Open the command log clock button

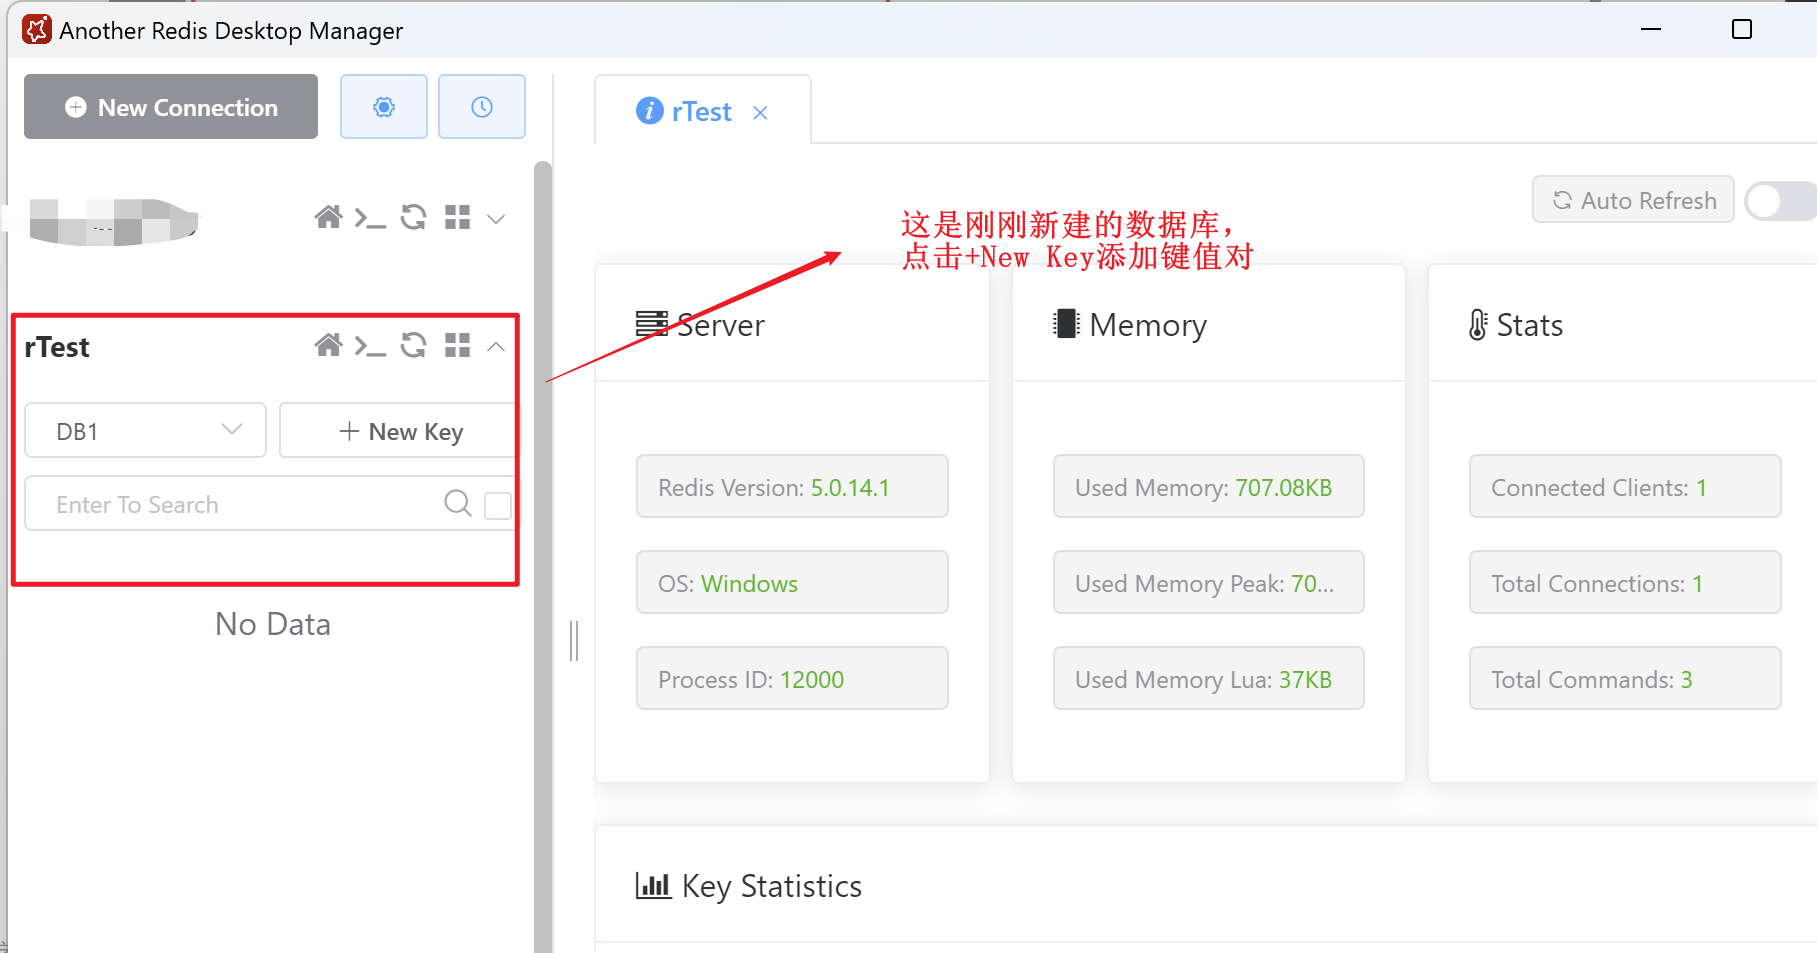(x=482, y=107)
